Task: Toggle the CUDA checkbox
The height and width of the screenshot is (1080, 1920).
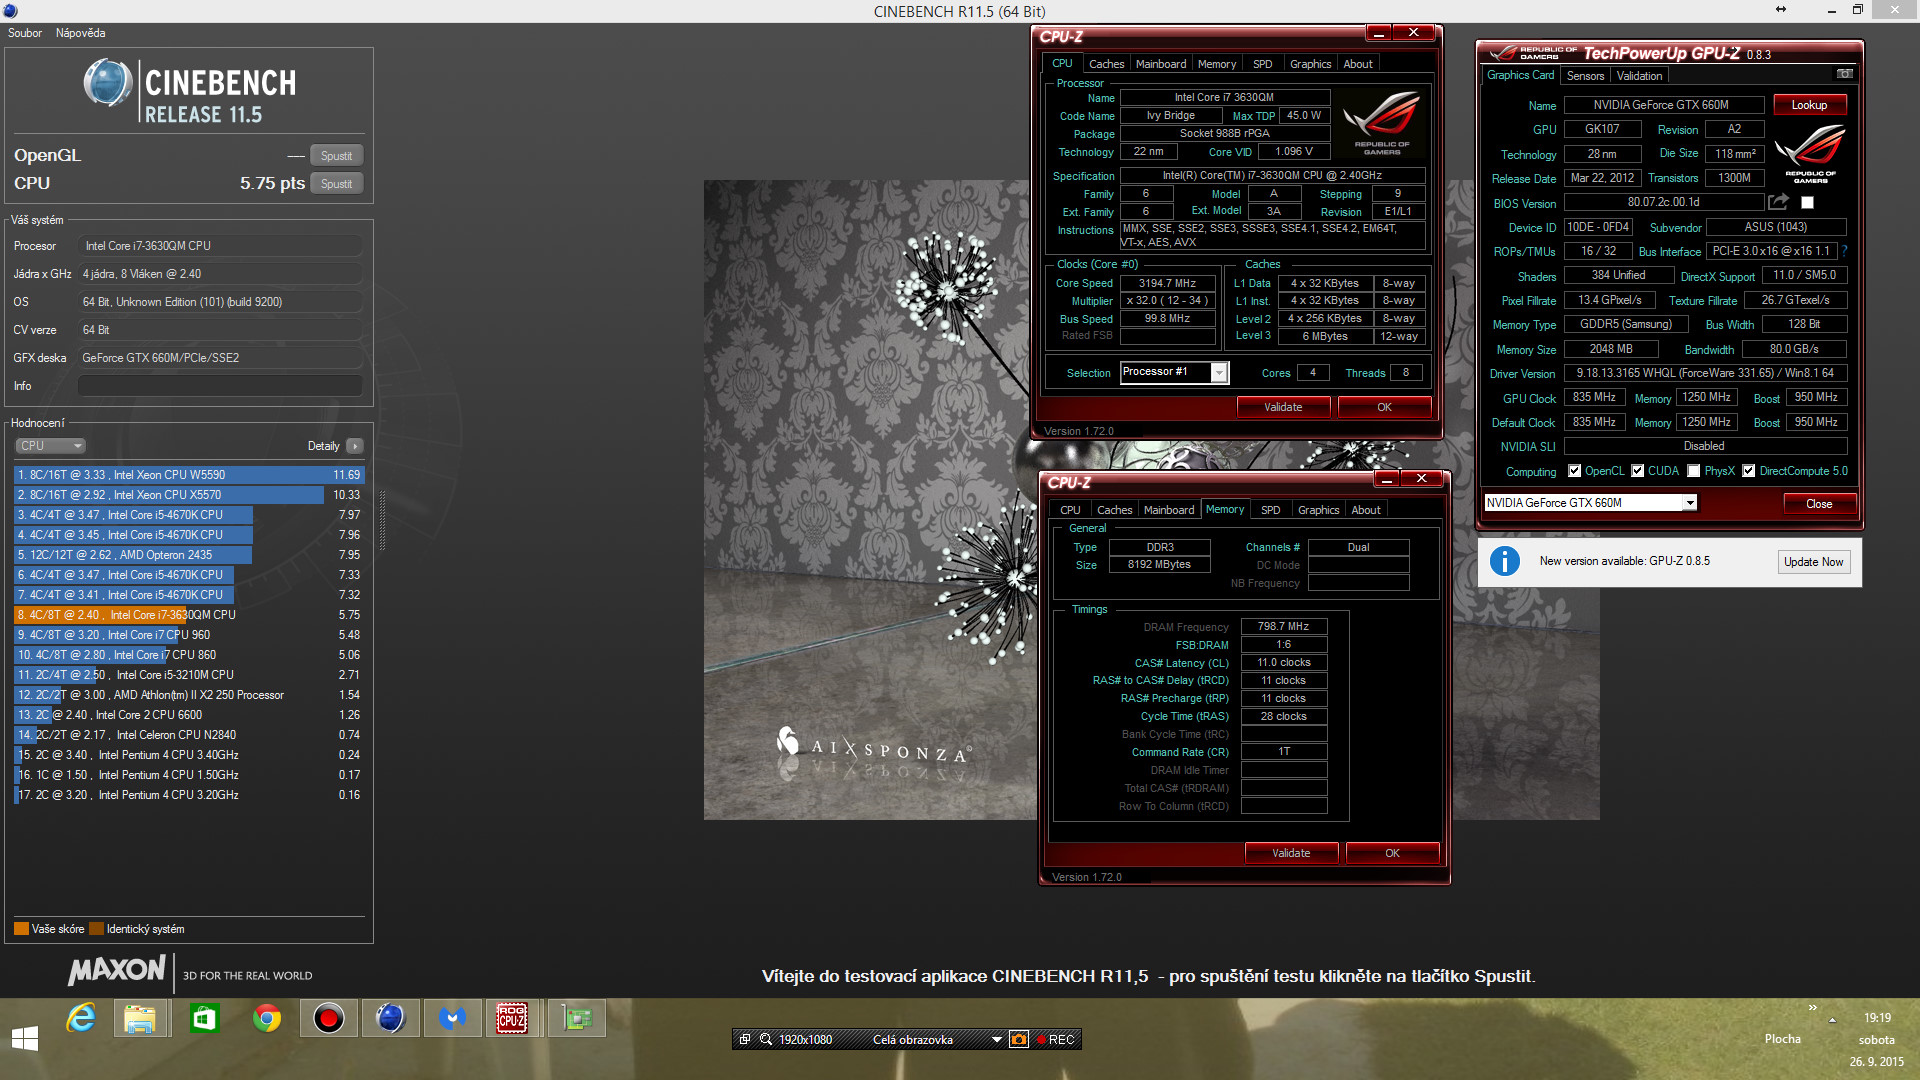Action: point(1638,471)
